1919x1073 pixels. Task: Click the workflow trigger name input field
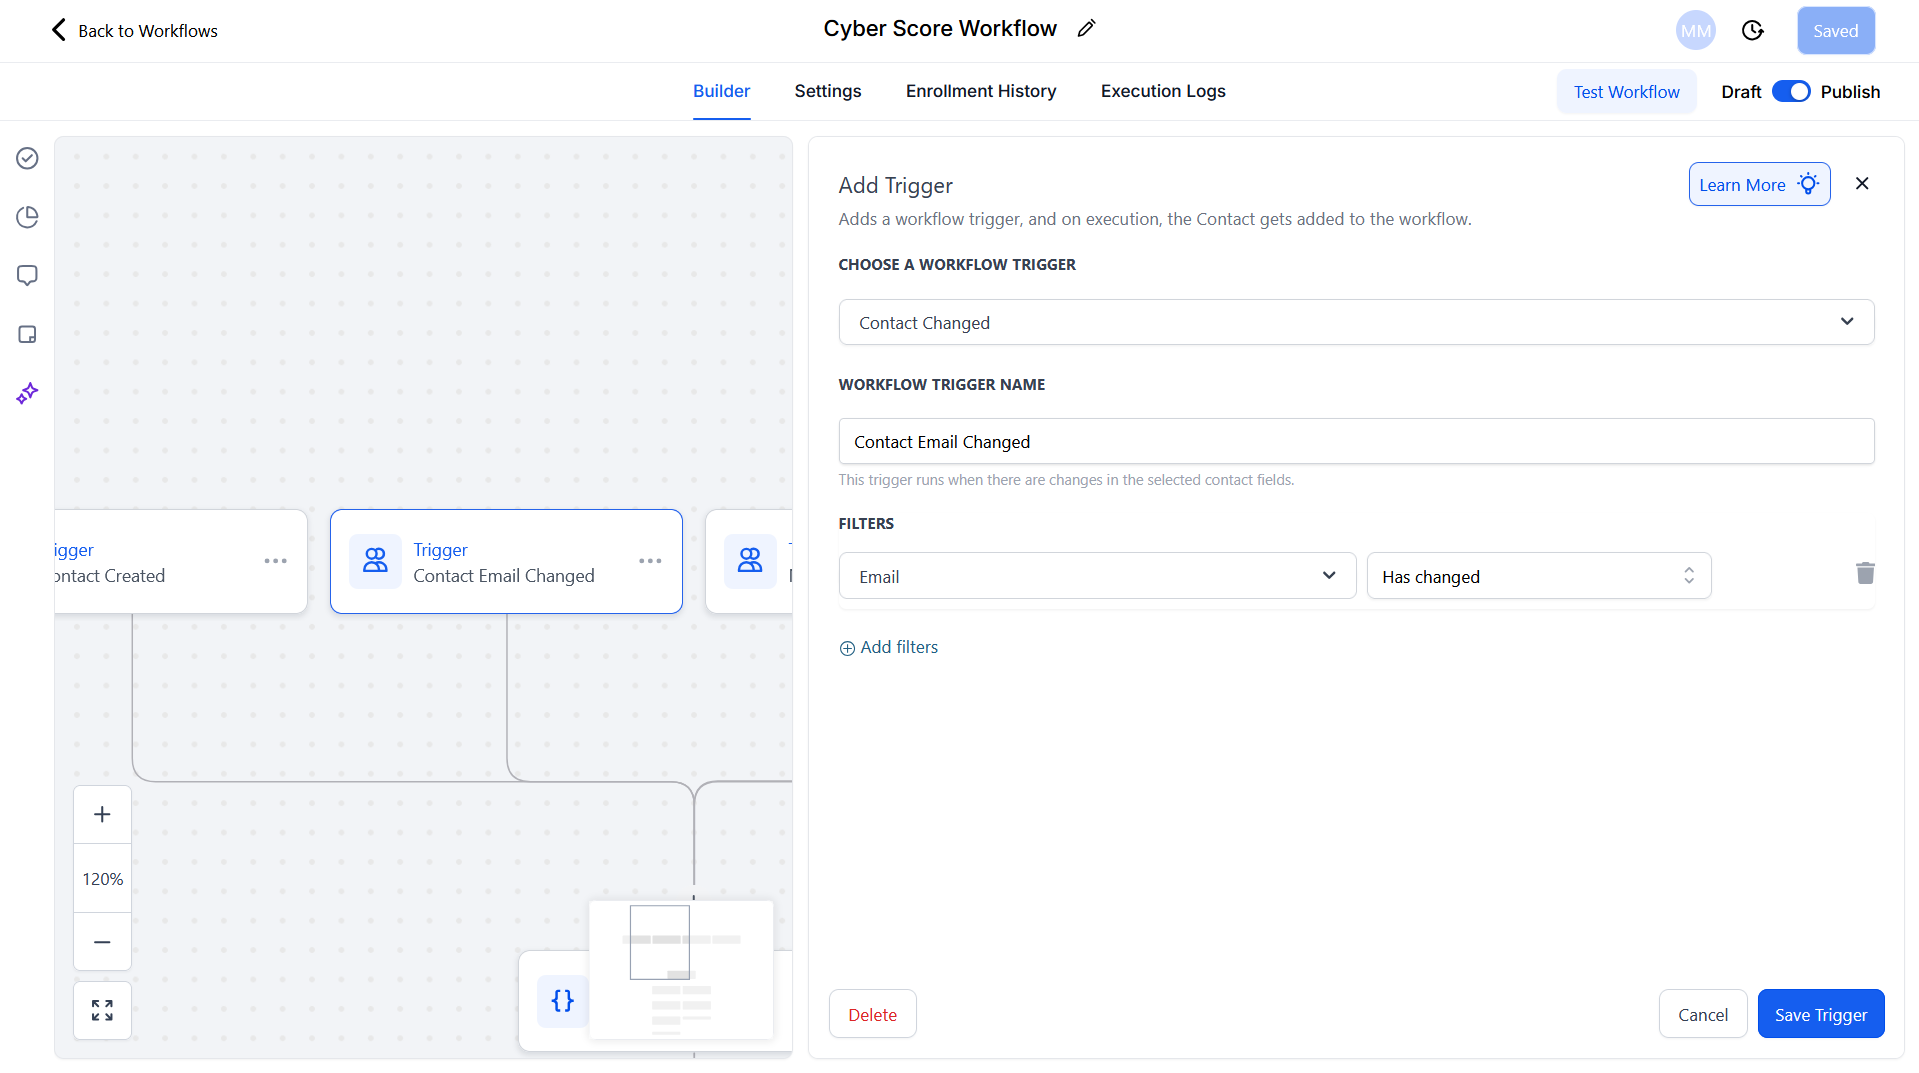pos(1356,441)
